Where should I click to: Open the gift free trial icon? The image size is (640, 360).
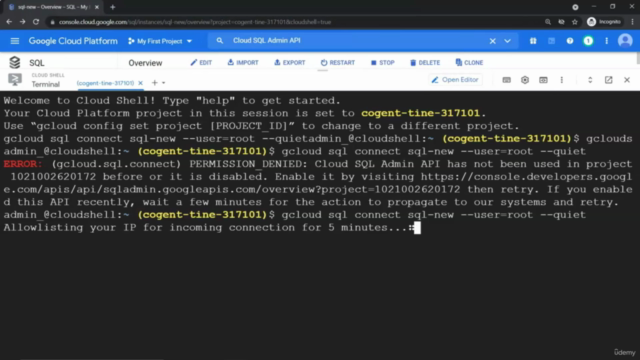click(533, 41)
